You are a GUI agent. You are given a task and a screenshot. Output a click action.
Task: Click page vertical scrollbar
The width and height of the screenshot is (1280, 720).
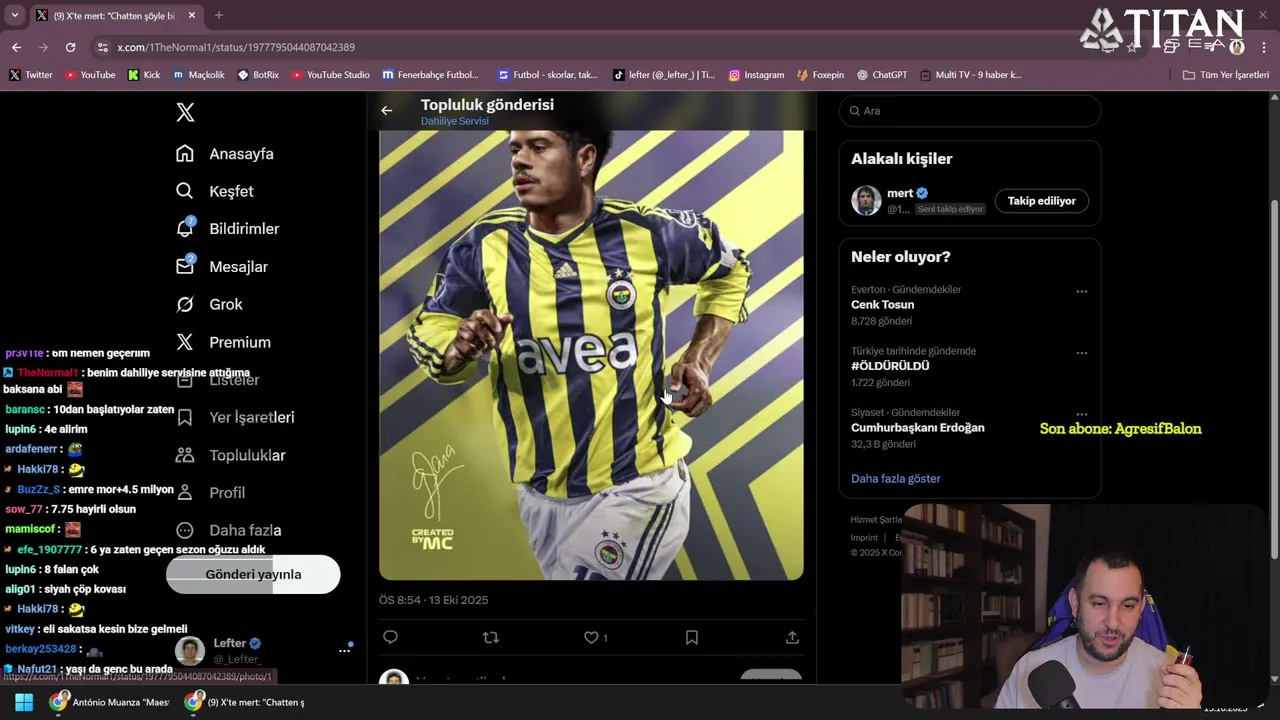[x=1274, y=380]
